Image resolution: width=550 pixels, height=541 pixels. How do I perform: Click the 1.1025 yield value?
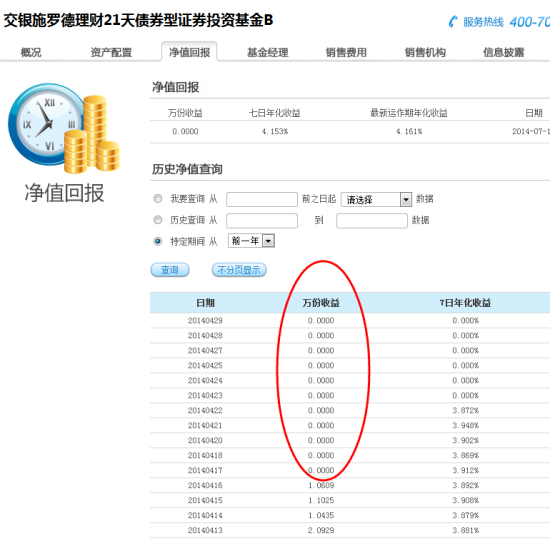point(321,500)
